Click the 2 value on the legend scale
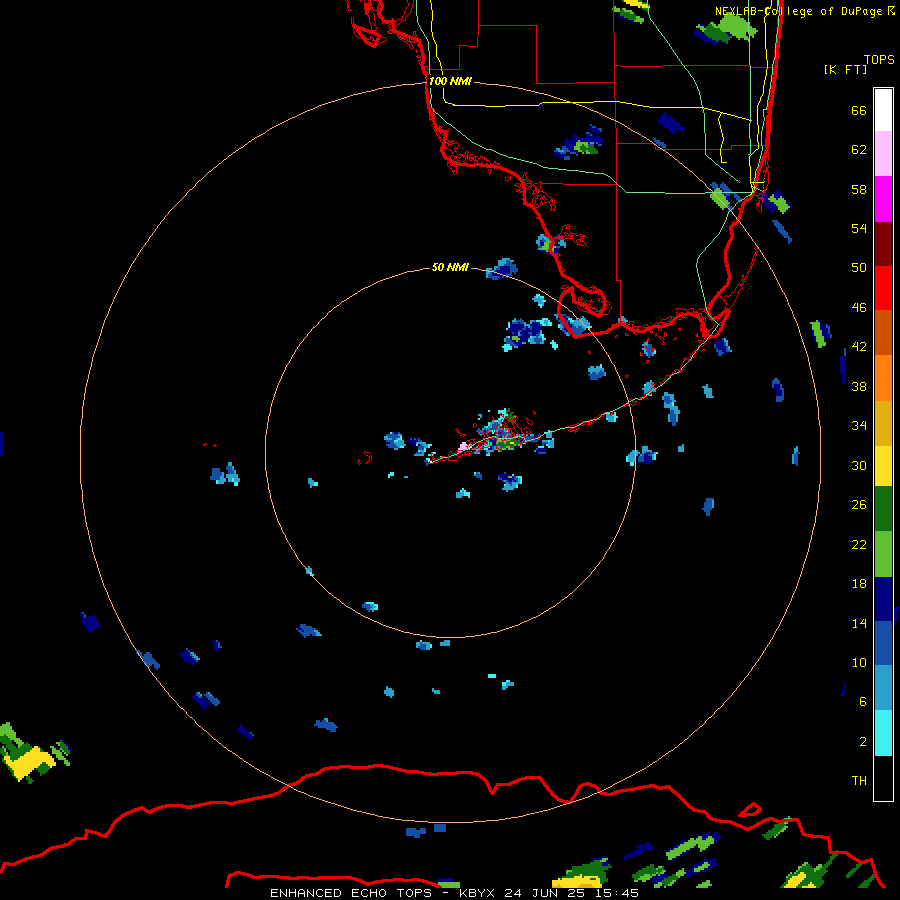900x900 pixels. [863, 741]
